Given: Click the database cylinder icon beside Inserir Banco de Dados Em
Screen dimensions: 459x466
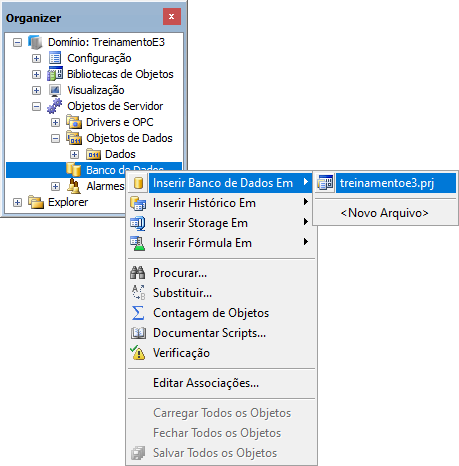Looking at the screenshot, I should pyautogui.click(x=138, y=183).
